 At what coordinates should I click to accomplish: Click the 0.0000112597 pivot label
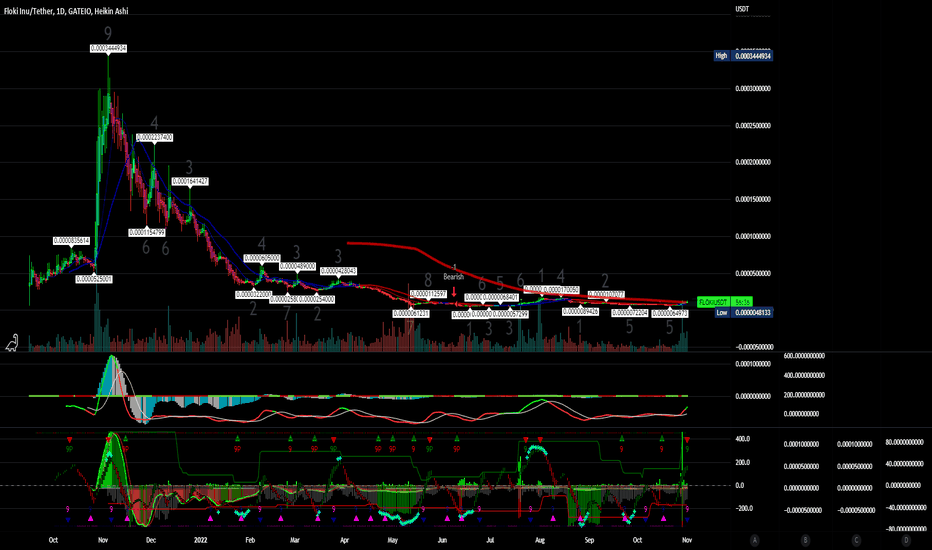point(428,294)
